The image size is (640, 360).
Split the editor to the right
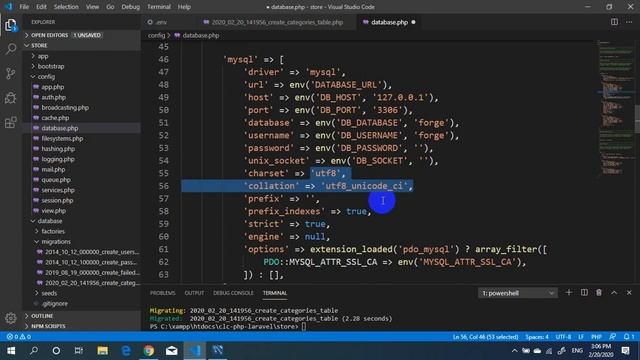pyautogui.click(x=614, y=22)
